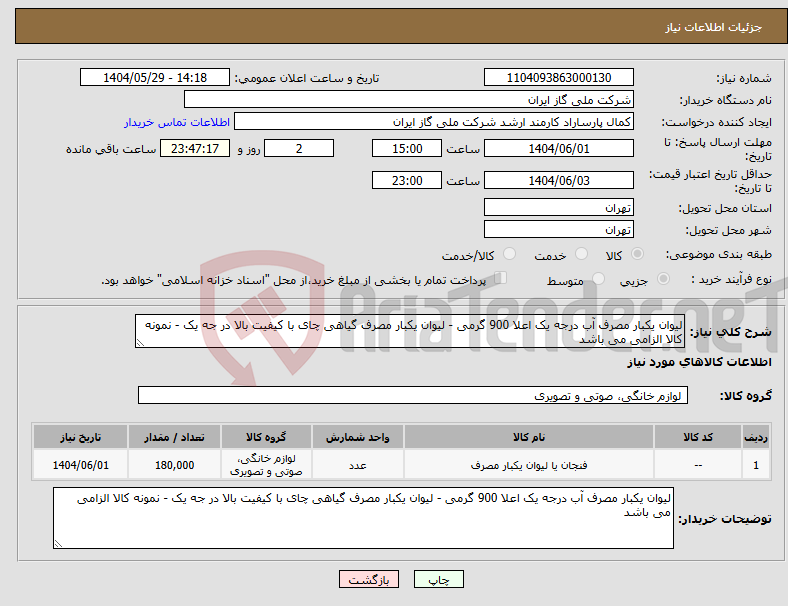The width and height of the screenshot is (788, 606).
Task: Click the announcement date field 1404/05/29 - 14:18
Action: click(x=155, y=77)
